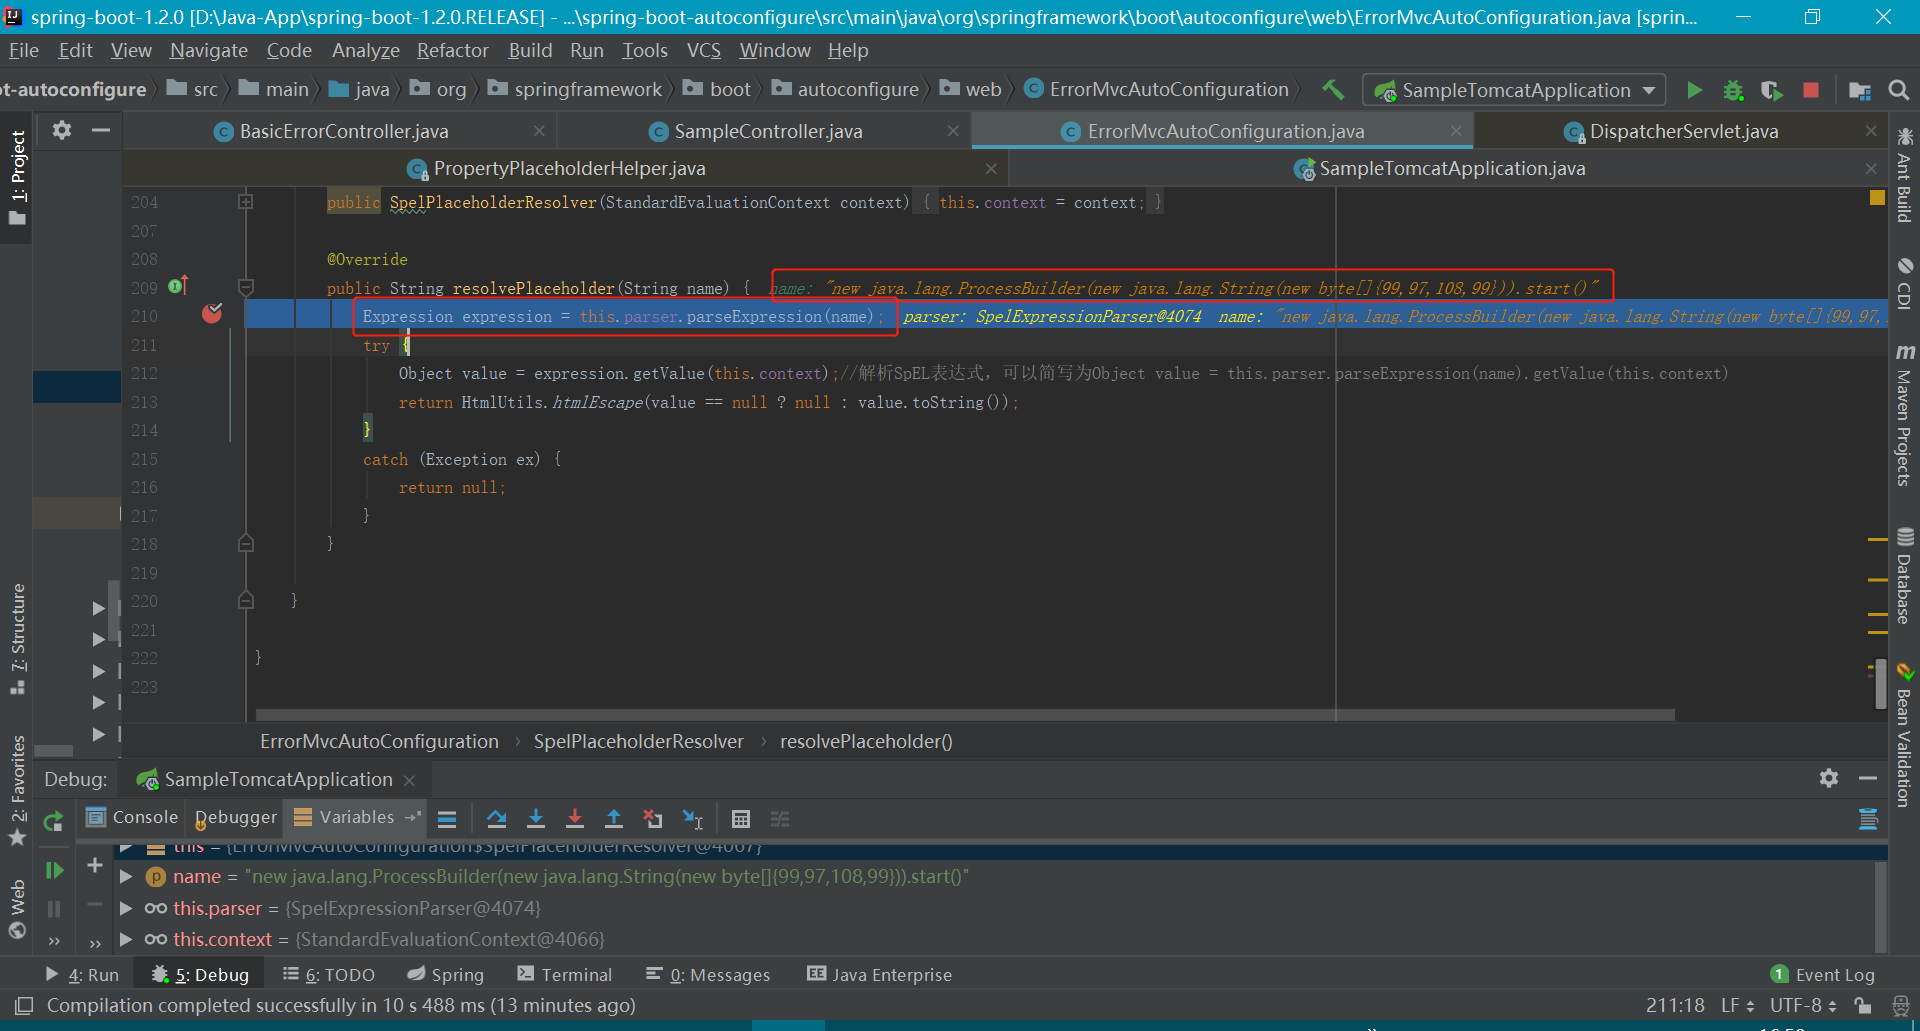Toggle read-only lock icon in status bar

(1862, 1005)
